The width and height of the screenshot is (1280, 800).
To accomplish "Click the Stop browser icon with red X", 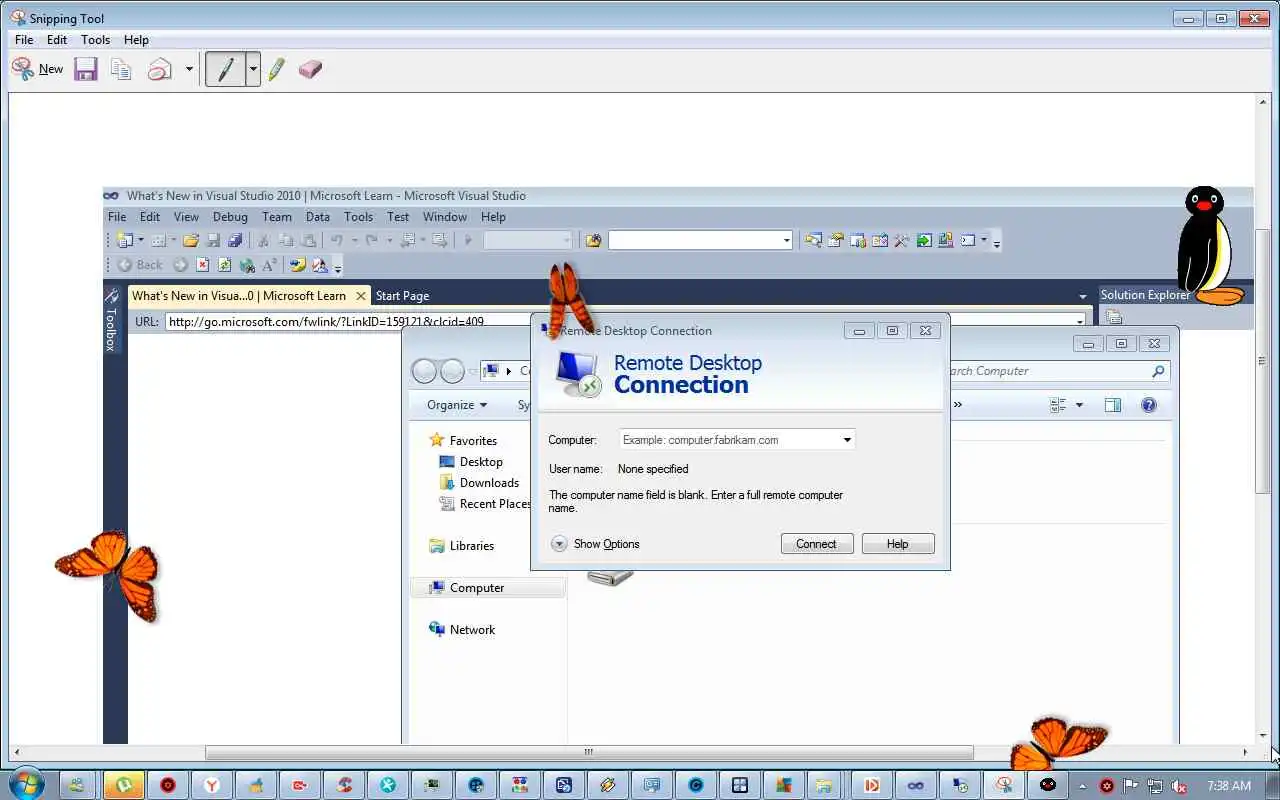I will click(x=203, y=265).
